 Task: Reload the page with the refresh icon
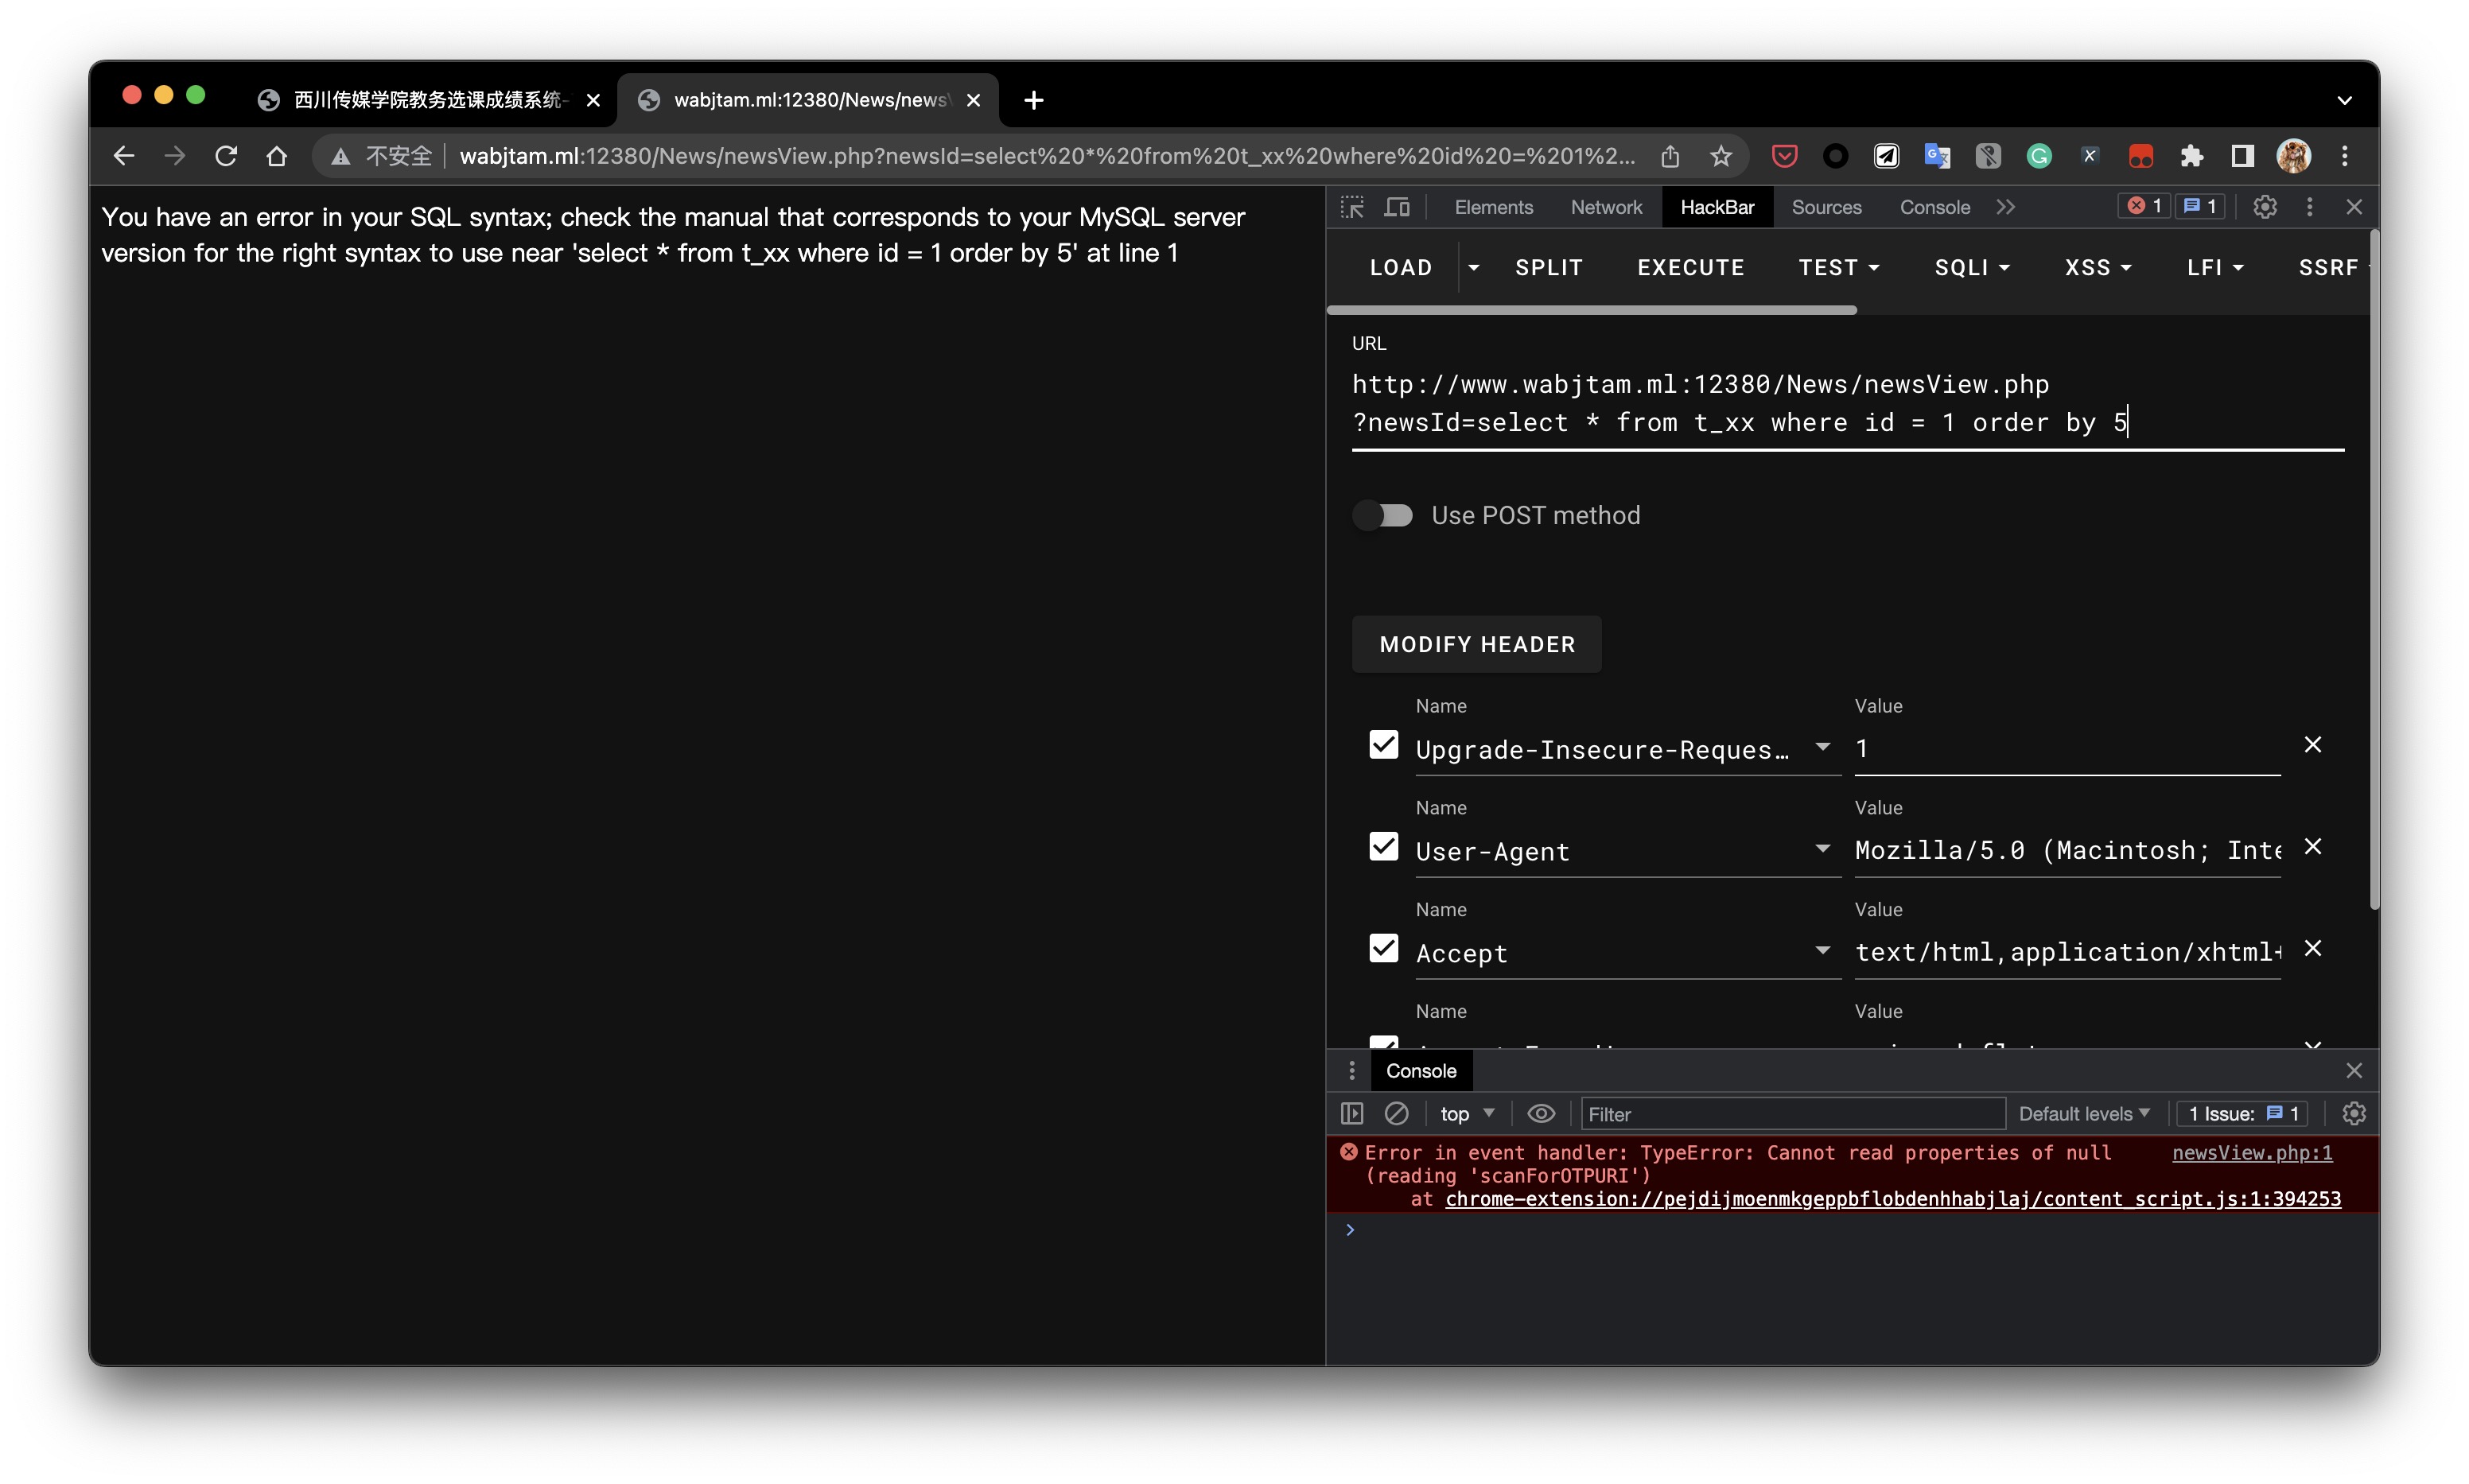tap(226, 156)
